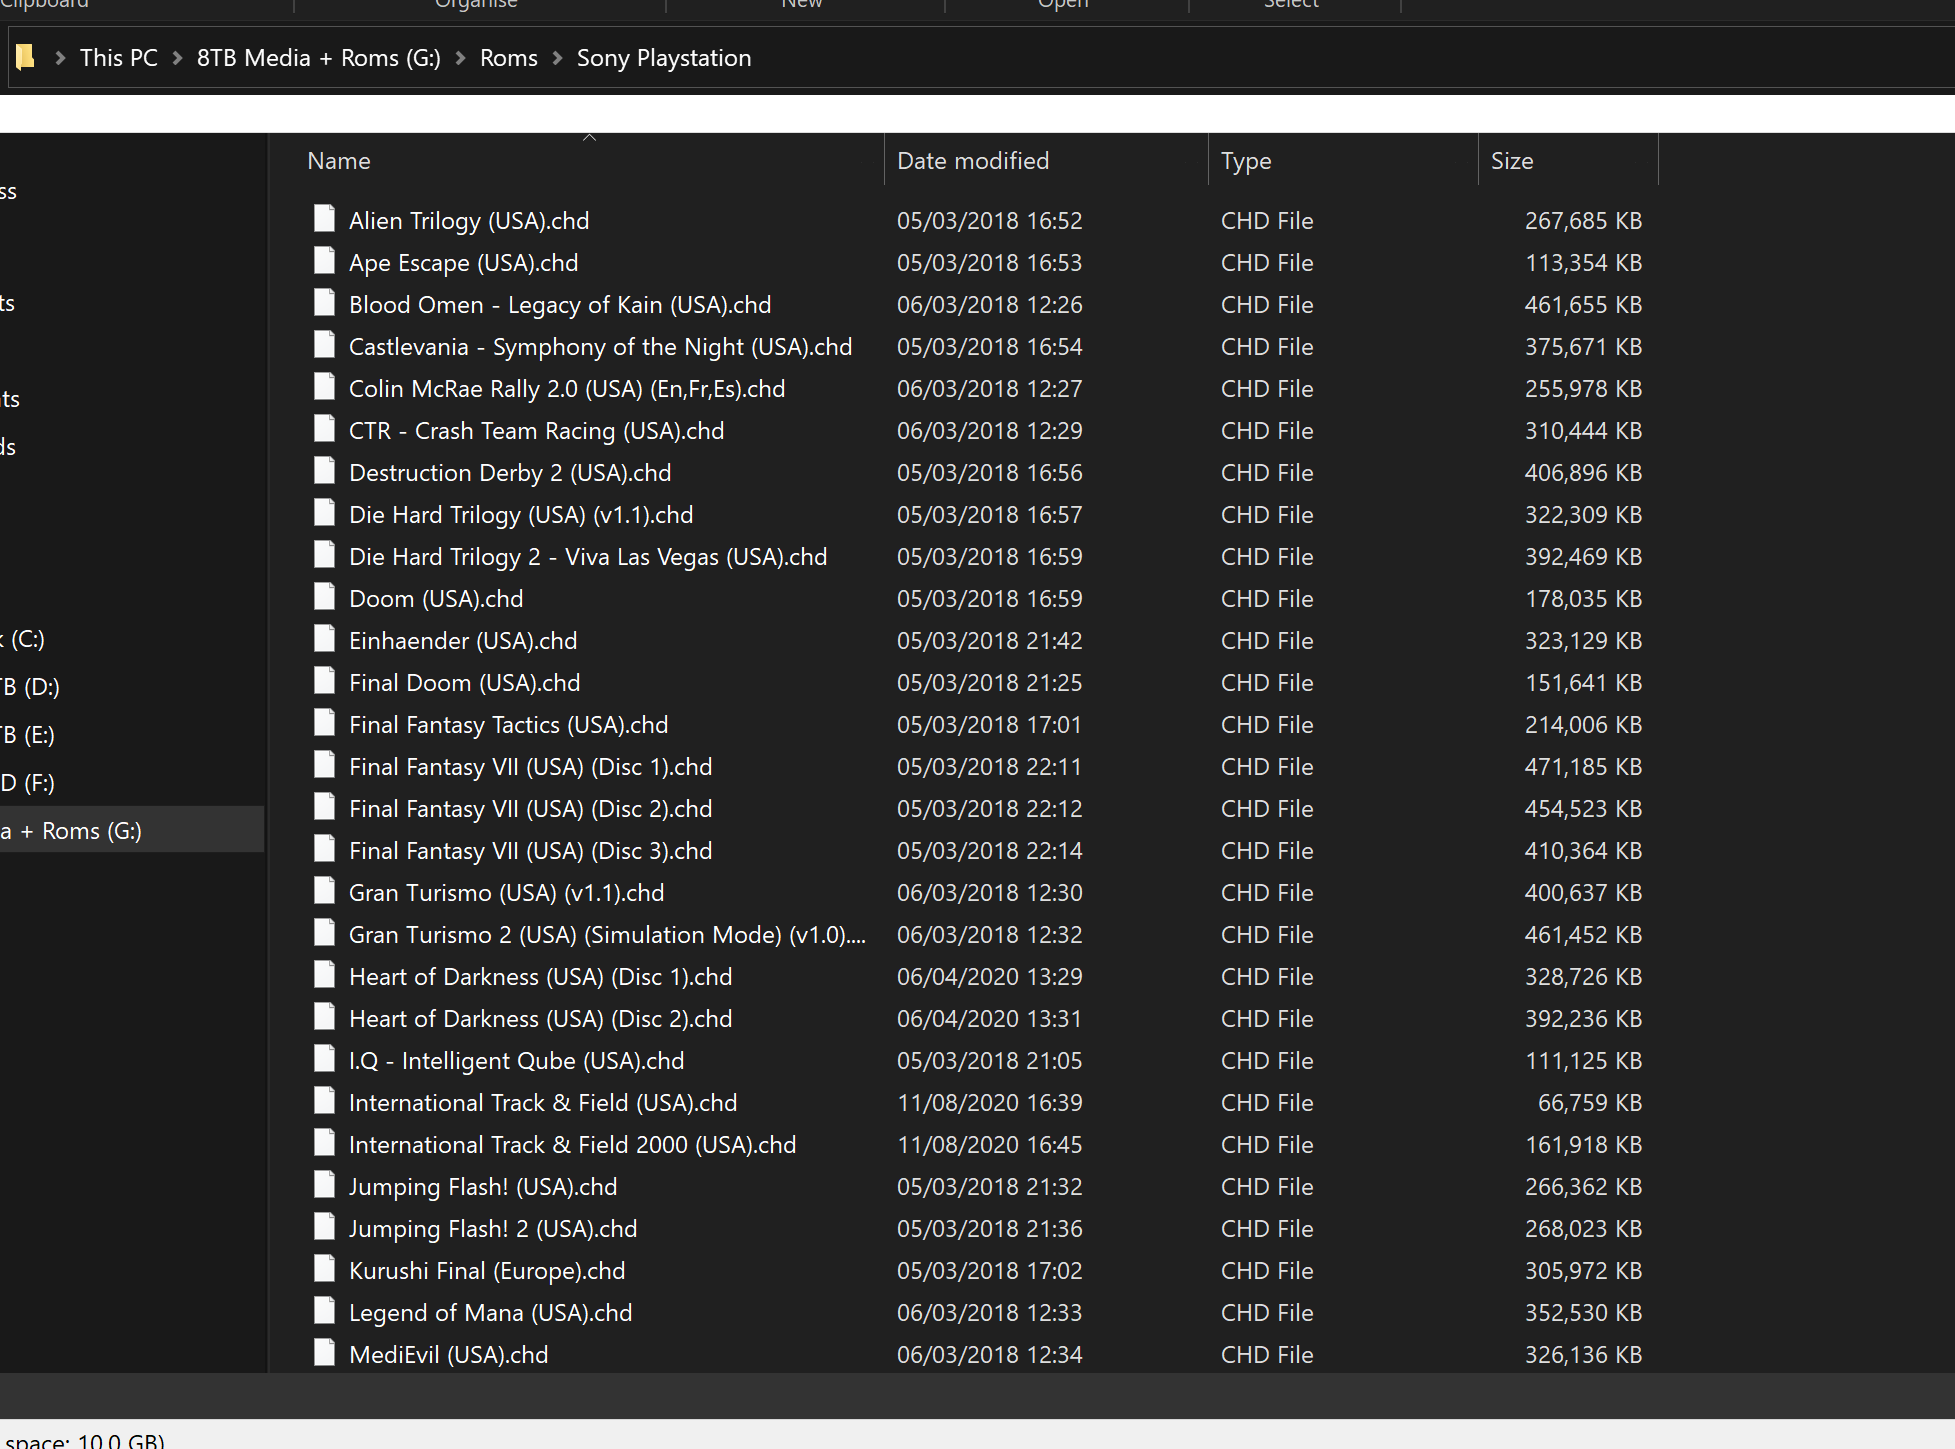Click the size value 161,918 KB

(x=1584, y=1144)
